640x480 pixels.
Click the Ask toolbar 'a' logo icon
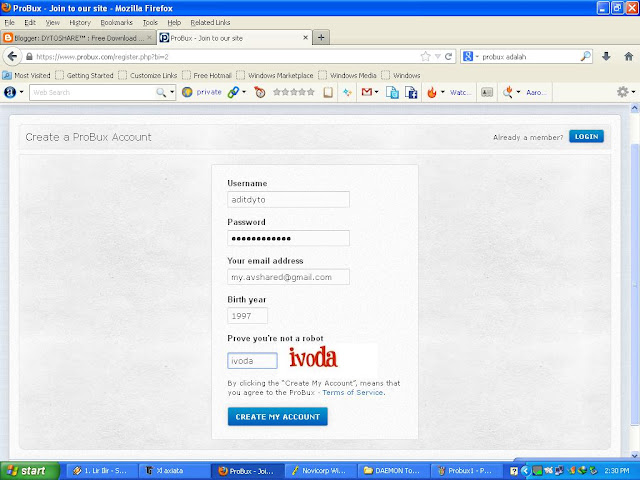pos(10,92)
